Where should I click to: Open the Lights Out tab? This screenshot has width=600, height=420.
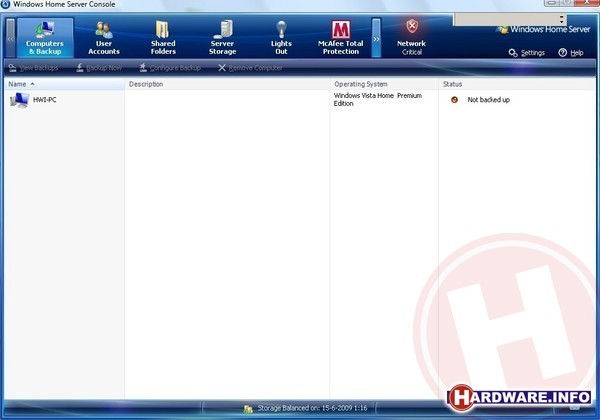coord(281,38)
